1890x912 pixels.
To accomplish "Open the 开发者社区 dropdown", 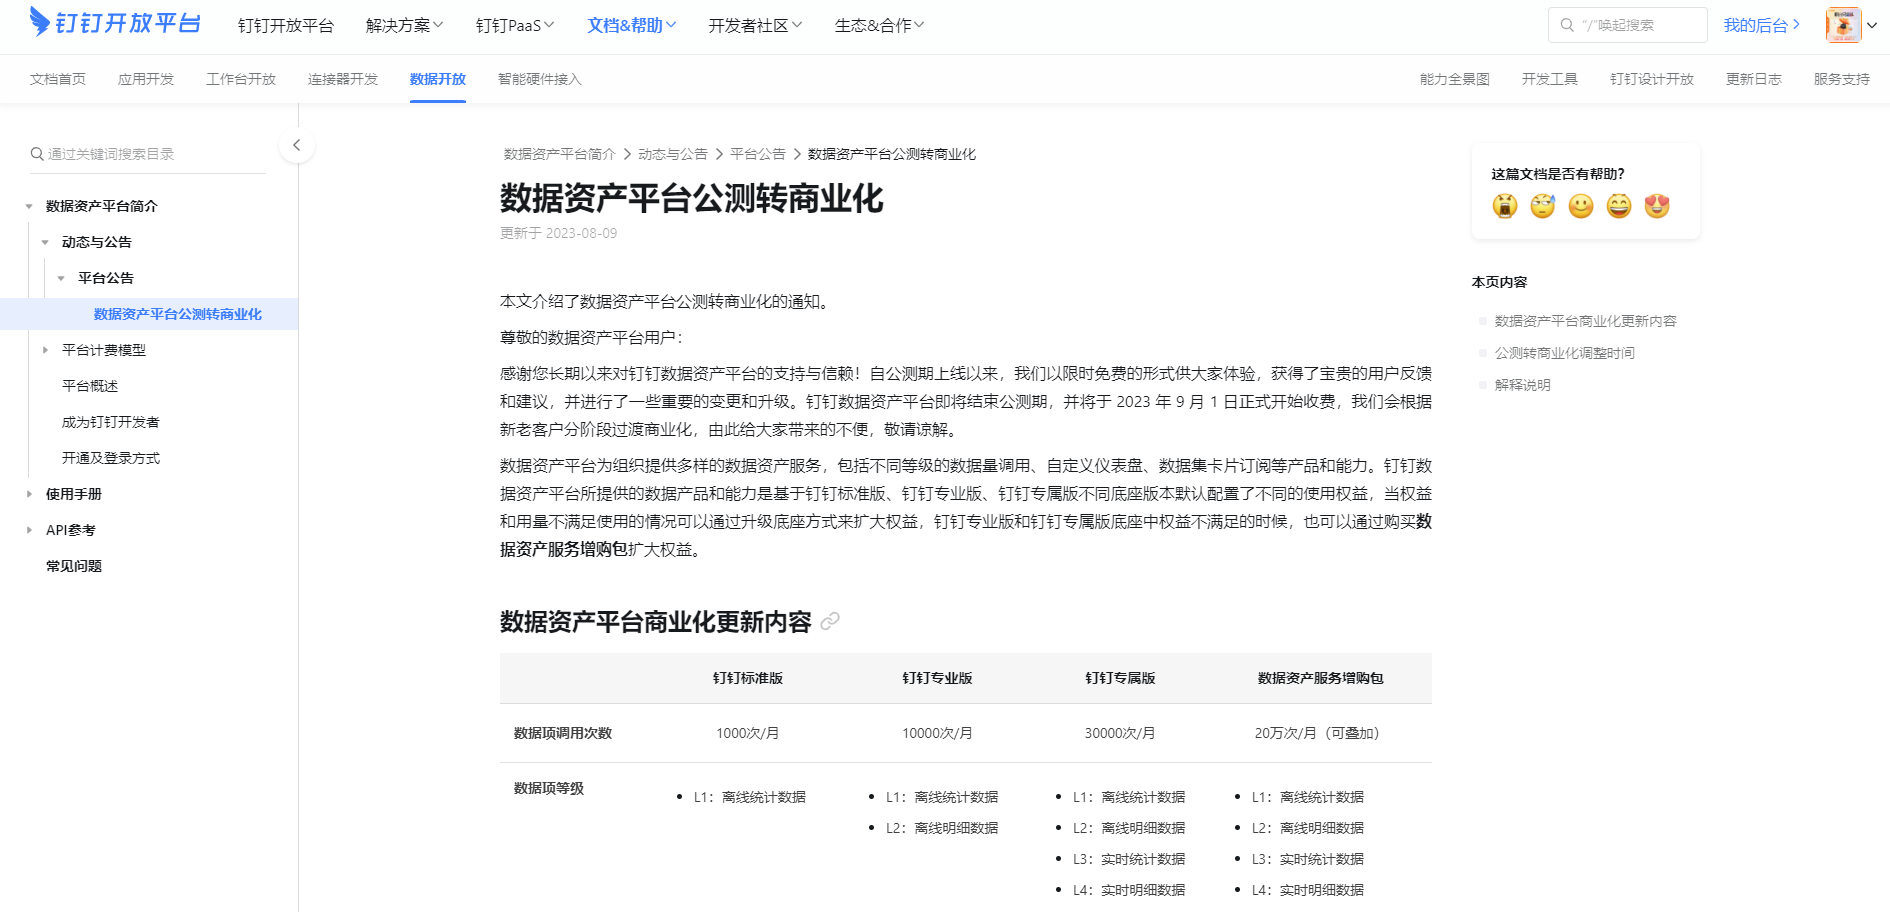I will click(x=755, y=25).
